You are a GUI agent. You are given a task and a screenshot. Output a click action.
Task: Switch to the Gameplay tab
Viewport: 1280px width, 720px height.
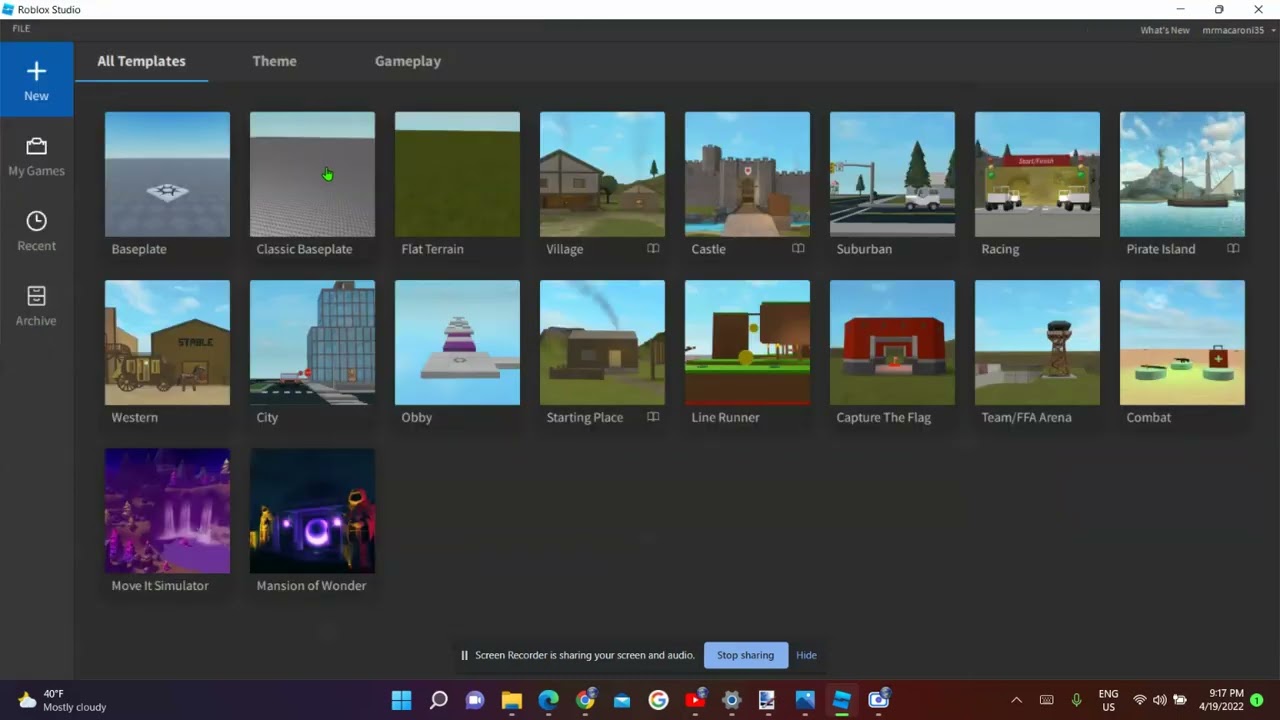(x=408, y=61)
